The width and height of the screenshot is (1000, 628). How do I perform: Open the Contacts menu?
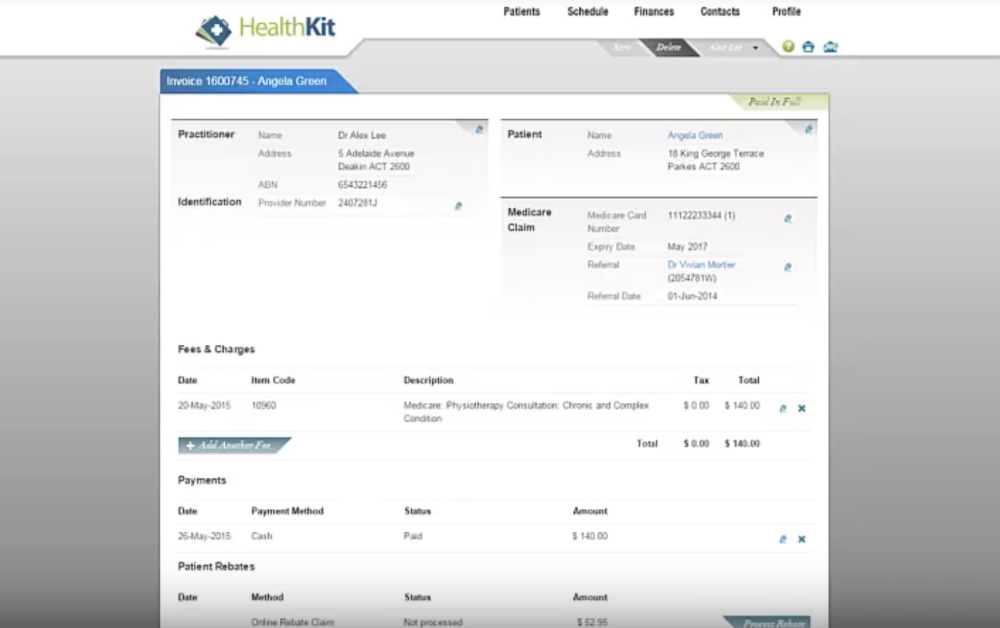pos(720,11)
